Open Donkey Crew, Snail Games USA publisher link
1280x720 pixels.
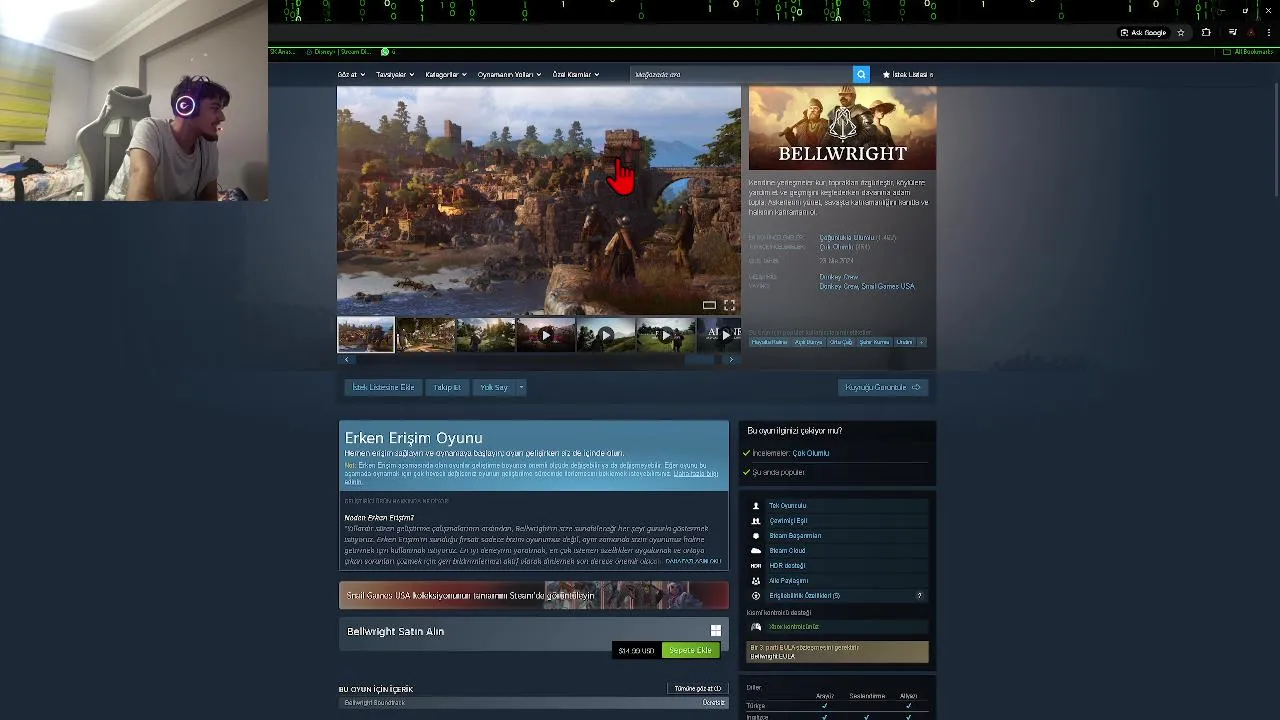[867, 286]
